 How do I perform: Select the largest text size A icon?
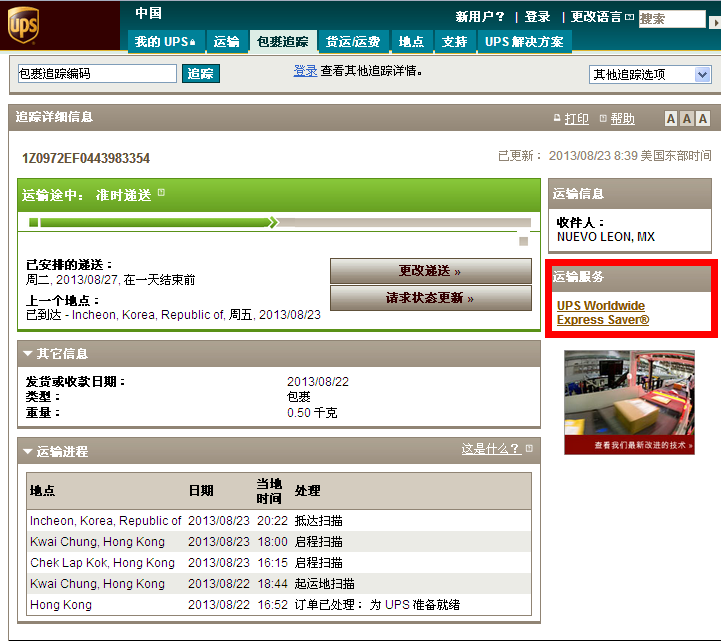[703, 119]
